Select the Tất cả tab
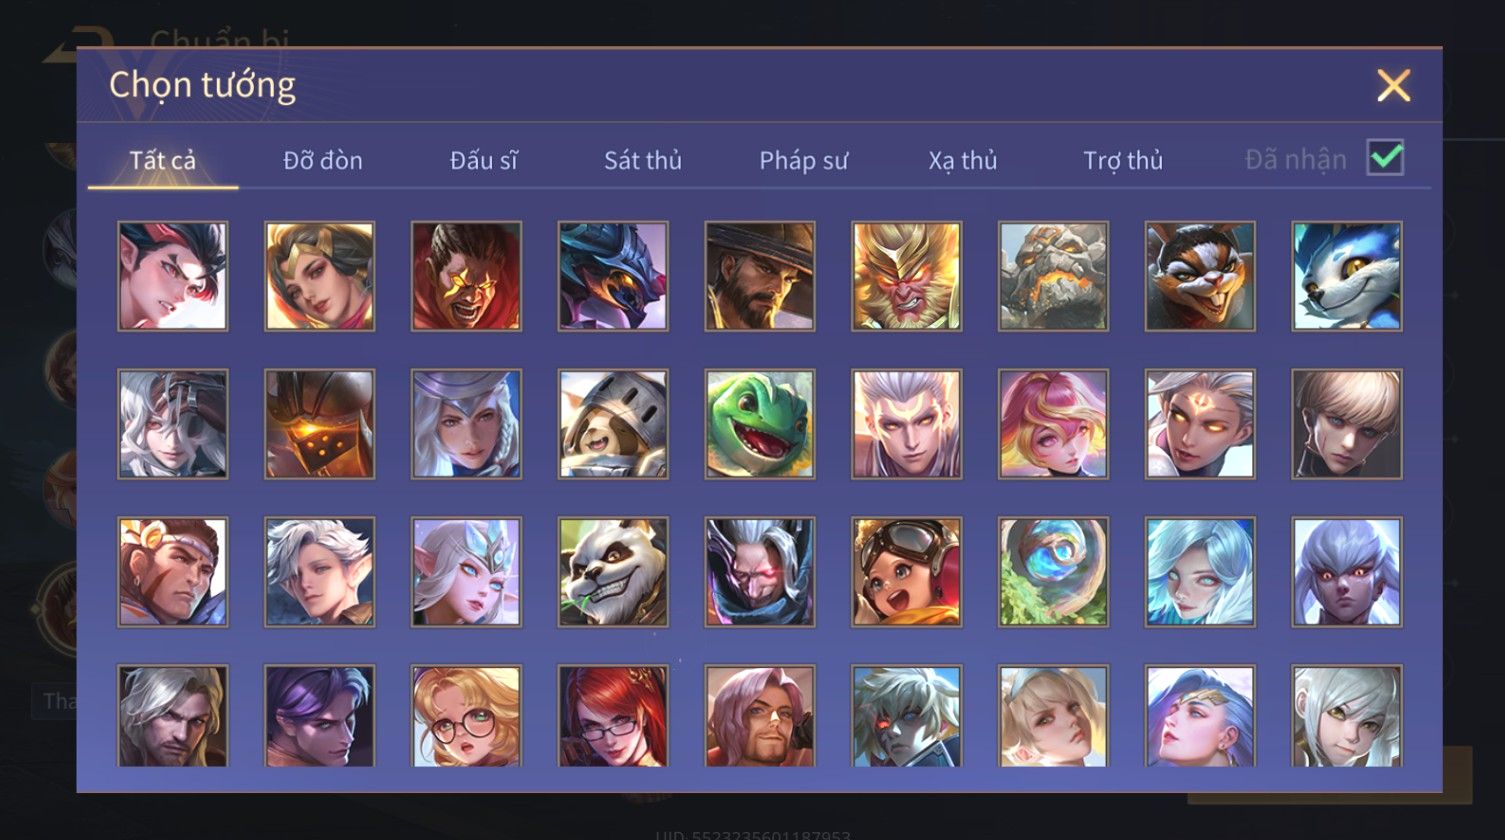1505x840 pixels. [x=163, y=160]
